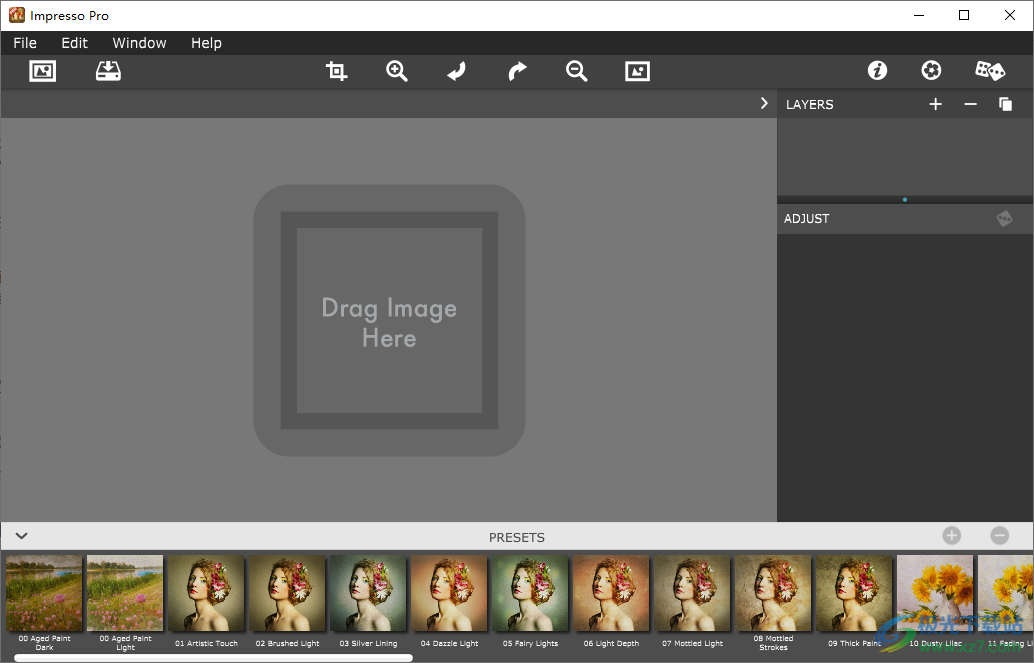Zoom out using the magnifier minus icon
The image size is (1034, 663).
coord(577,71)
